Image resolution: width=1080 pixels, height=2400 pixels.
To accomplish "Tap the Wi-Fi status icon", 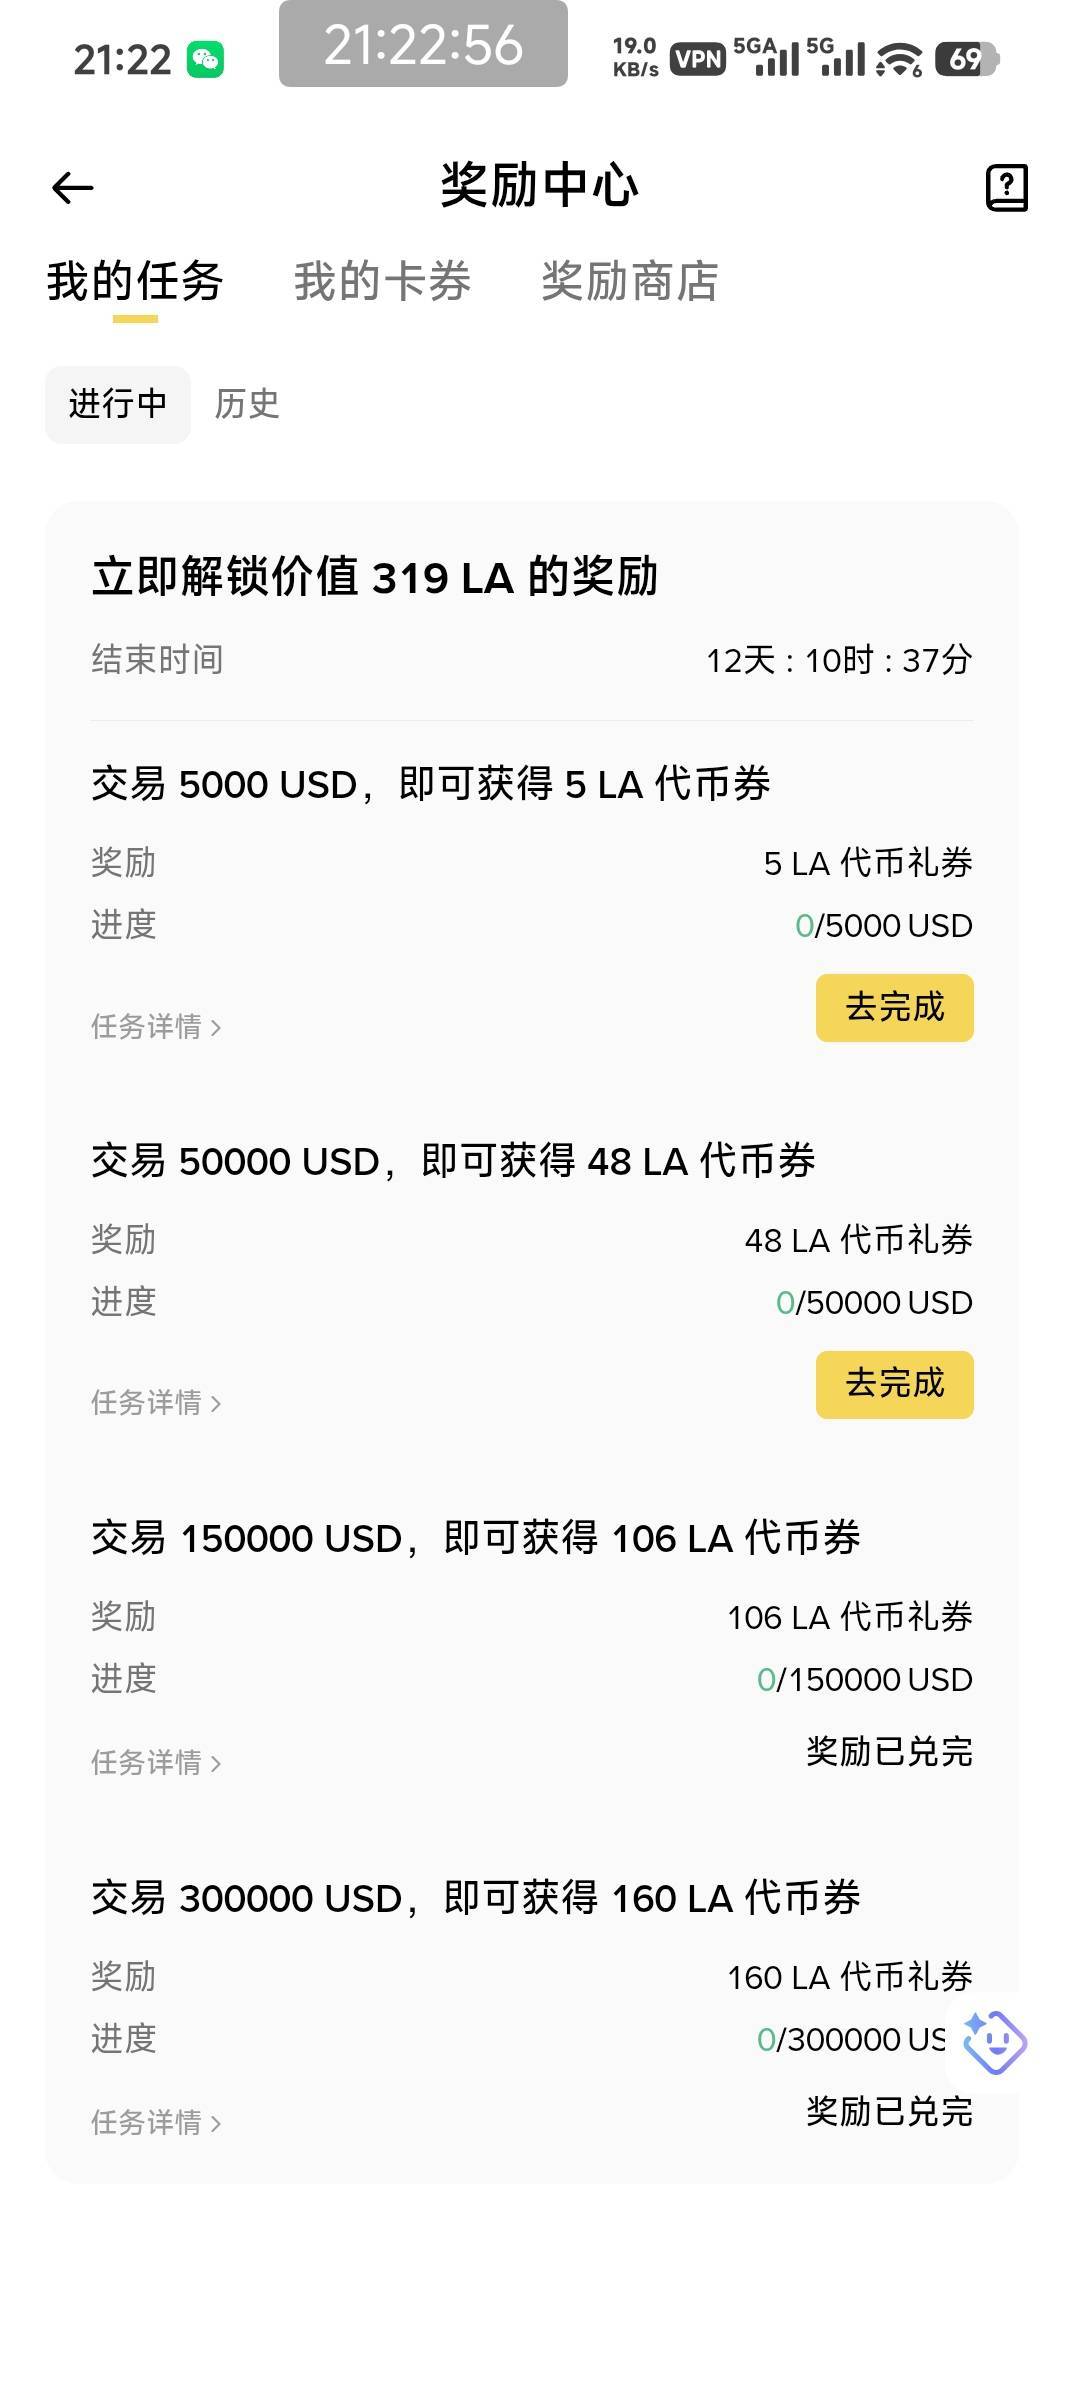I will coord(899,60).
